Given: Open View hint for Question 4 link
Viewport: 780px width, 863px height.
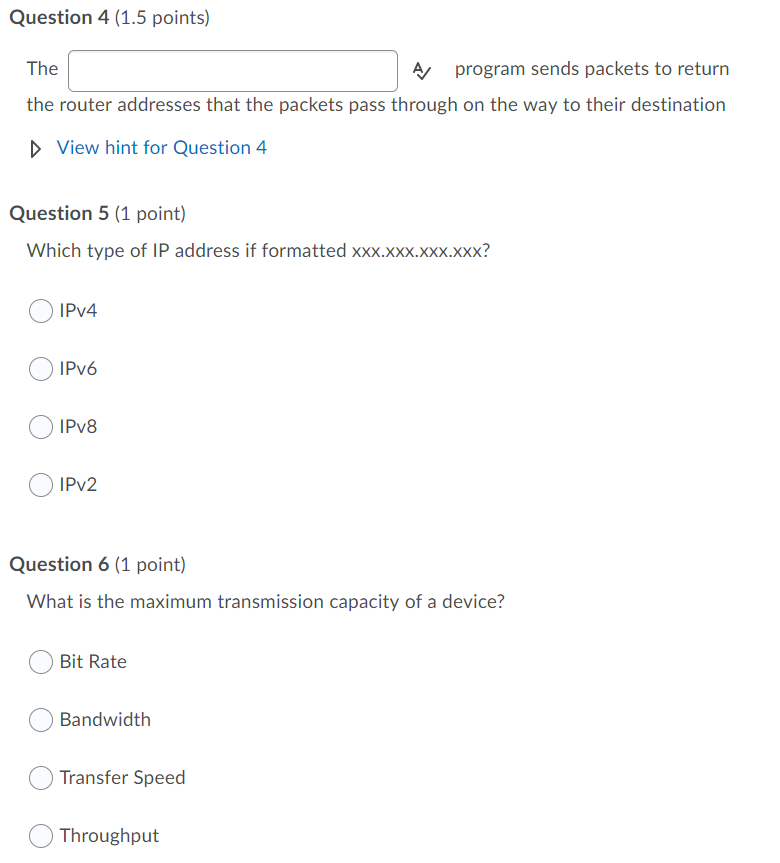Looking at the screenshot, I should [161, 147].
